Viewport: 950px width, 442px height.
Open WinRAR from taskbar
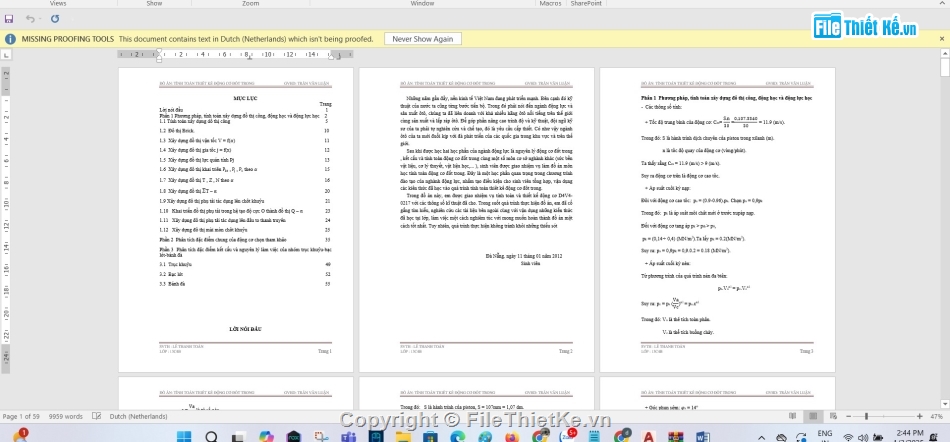[x=675, y=436]
